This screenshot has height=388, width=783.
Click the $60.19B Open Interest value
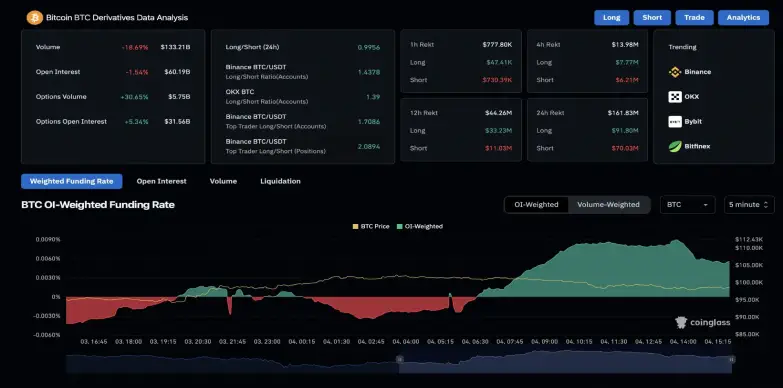[x=177, y=72]
